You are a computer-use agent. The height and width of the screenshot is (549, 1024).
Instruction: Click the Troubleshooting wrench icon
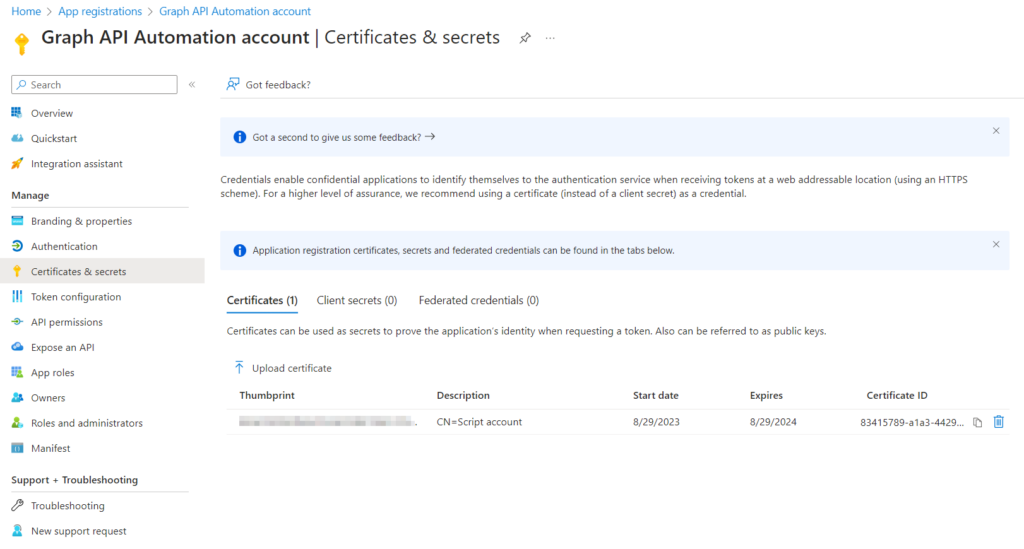(x=17, y=505)
